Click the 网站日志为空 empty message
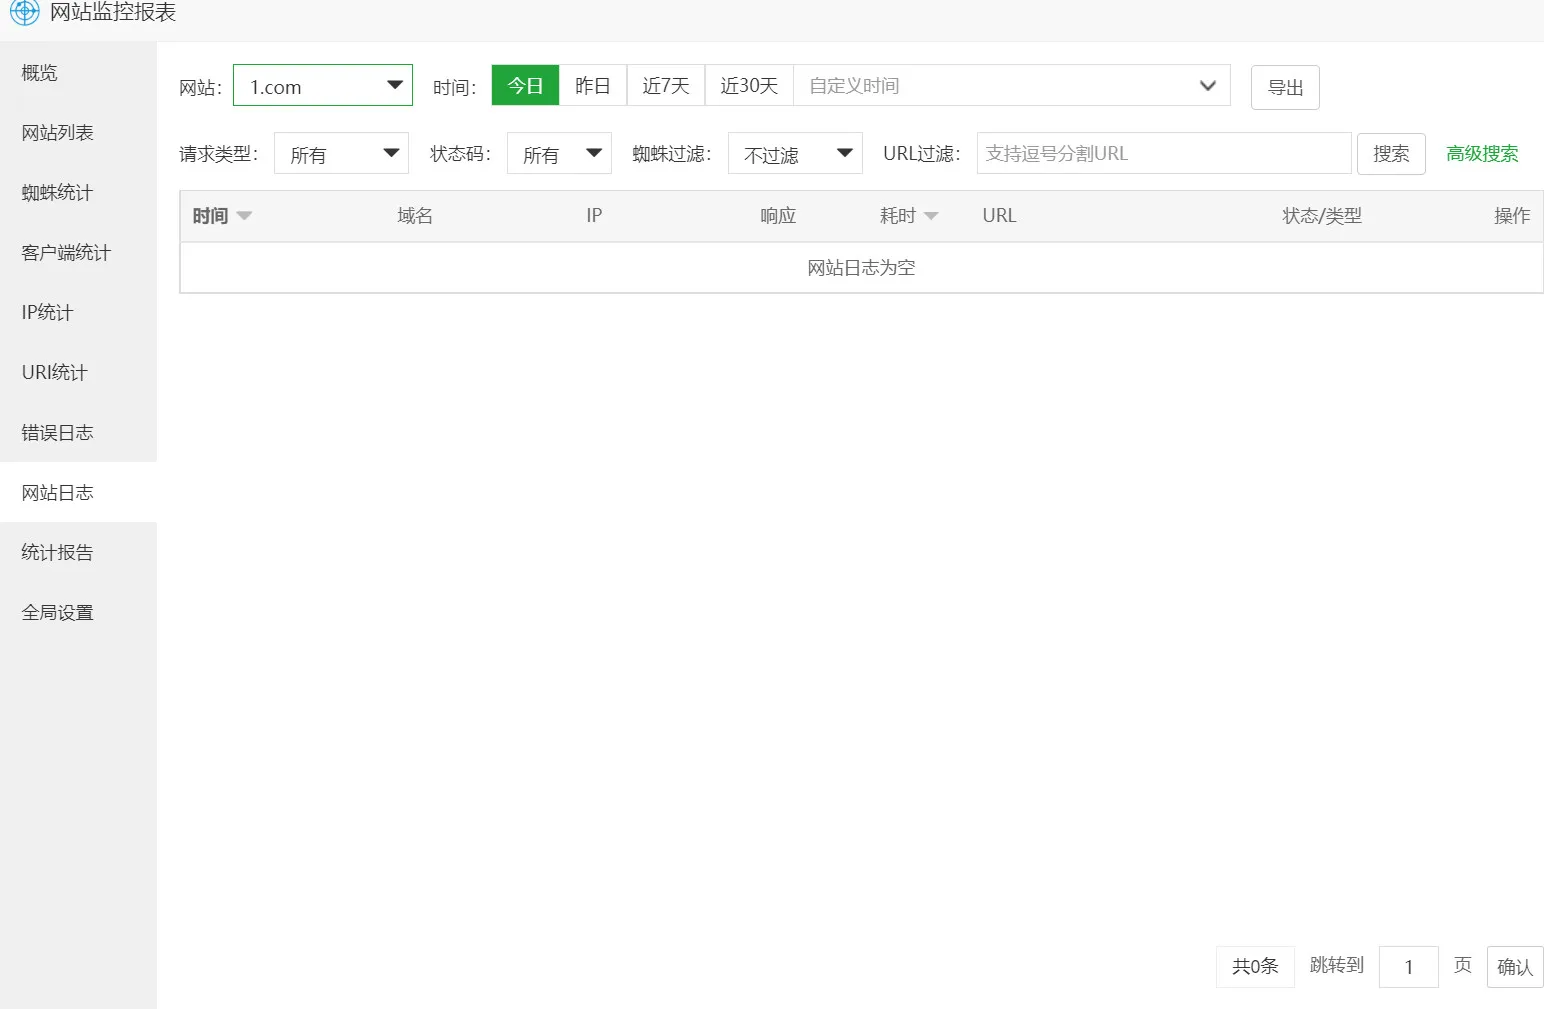Viewport: 1544px width, 1009px height. click(x=861, y=268)
